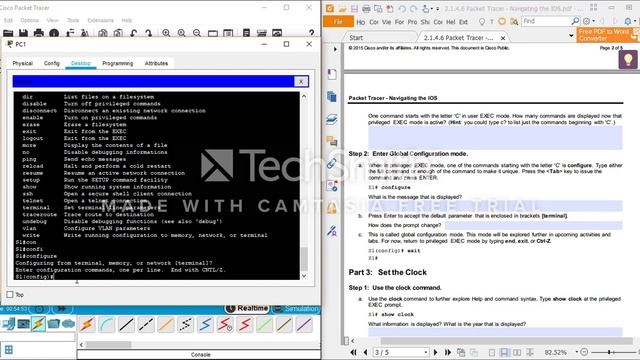Open the Extensions menu in Packet Tracer
Image resolution: width=640 pixels, height=360 pixels.
[100, 20]
